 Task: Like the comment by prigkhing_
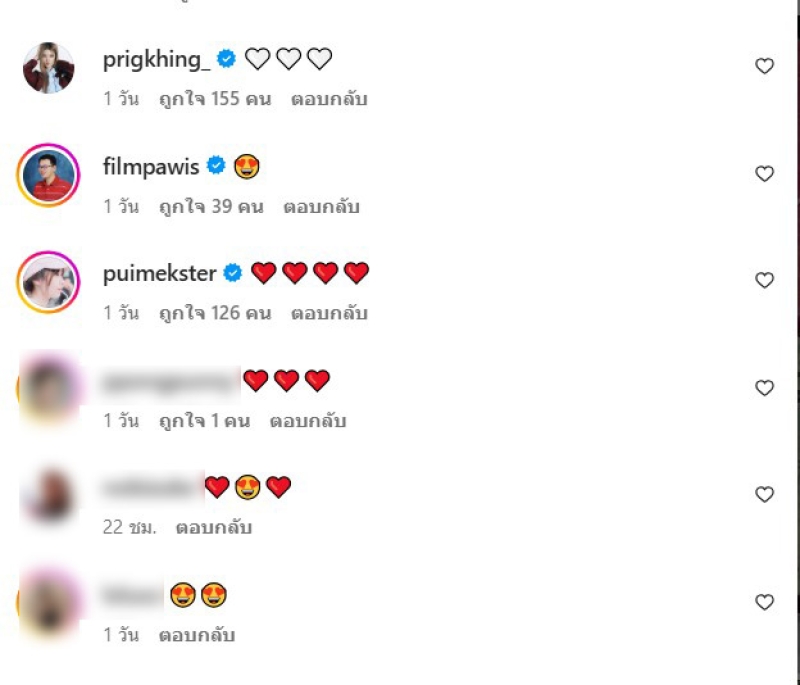764,66
